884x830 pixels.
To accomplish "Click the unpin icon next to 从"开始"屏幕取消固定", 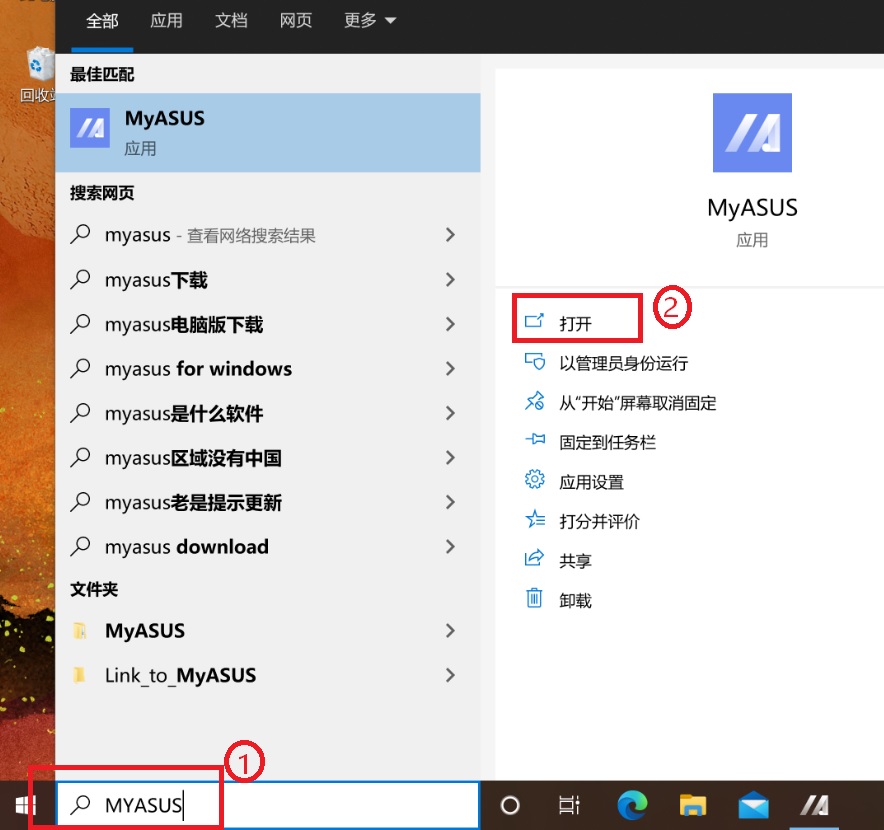I will 534,401.
